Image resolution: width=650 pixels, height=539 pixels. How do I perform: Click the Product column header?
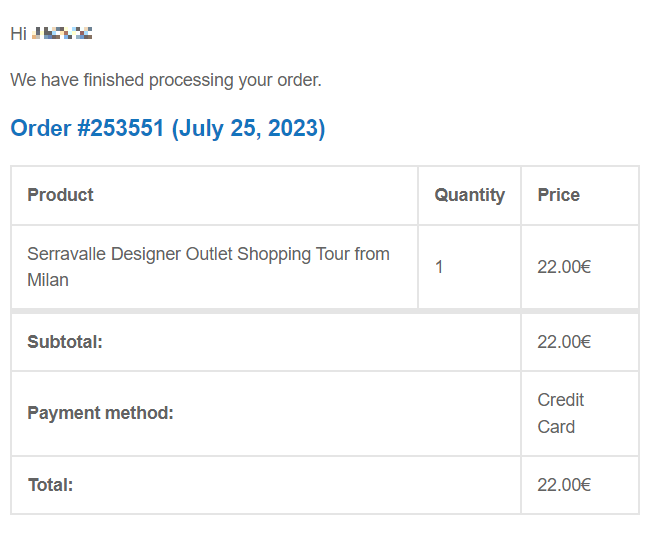coord(61,195)
